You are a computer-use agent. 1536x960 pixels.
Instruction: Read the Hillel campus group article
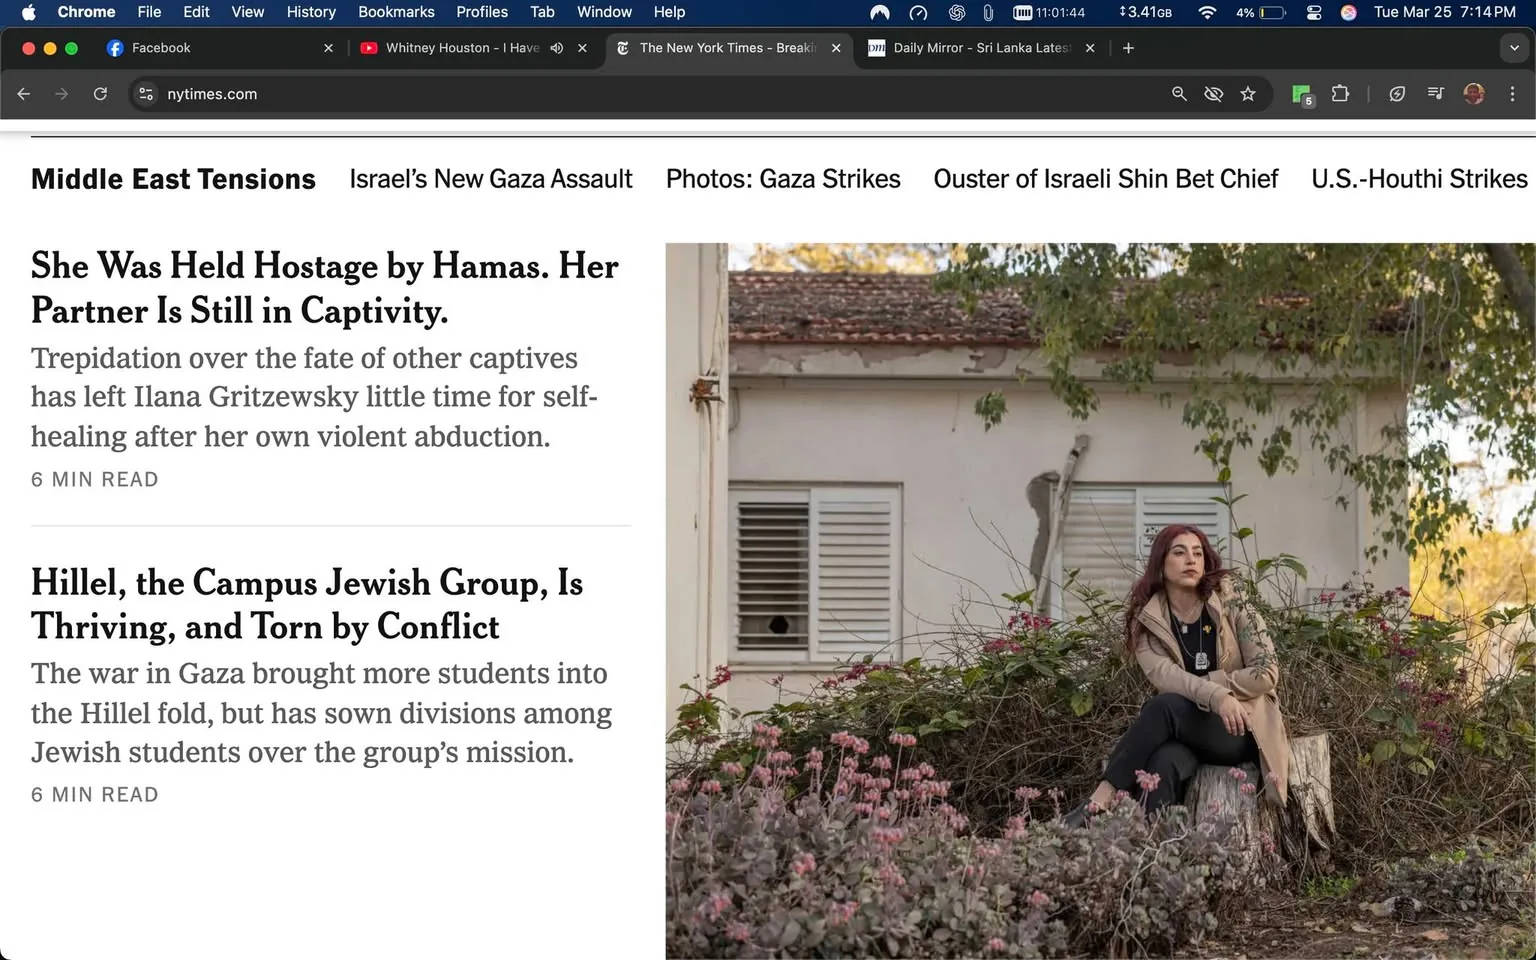tap(305, 604)
